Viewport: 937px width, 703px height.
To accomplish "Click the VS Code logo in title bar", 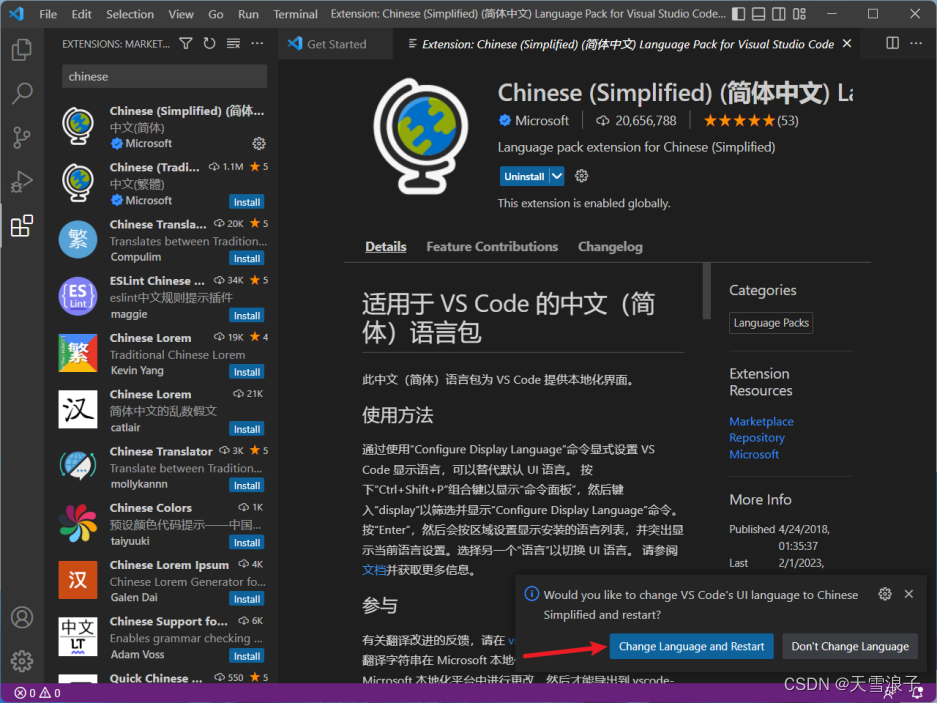I will tap(16, 14).
